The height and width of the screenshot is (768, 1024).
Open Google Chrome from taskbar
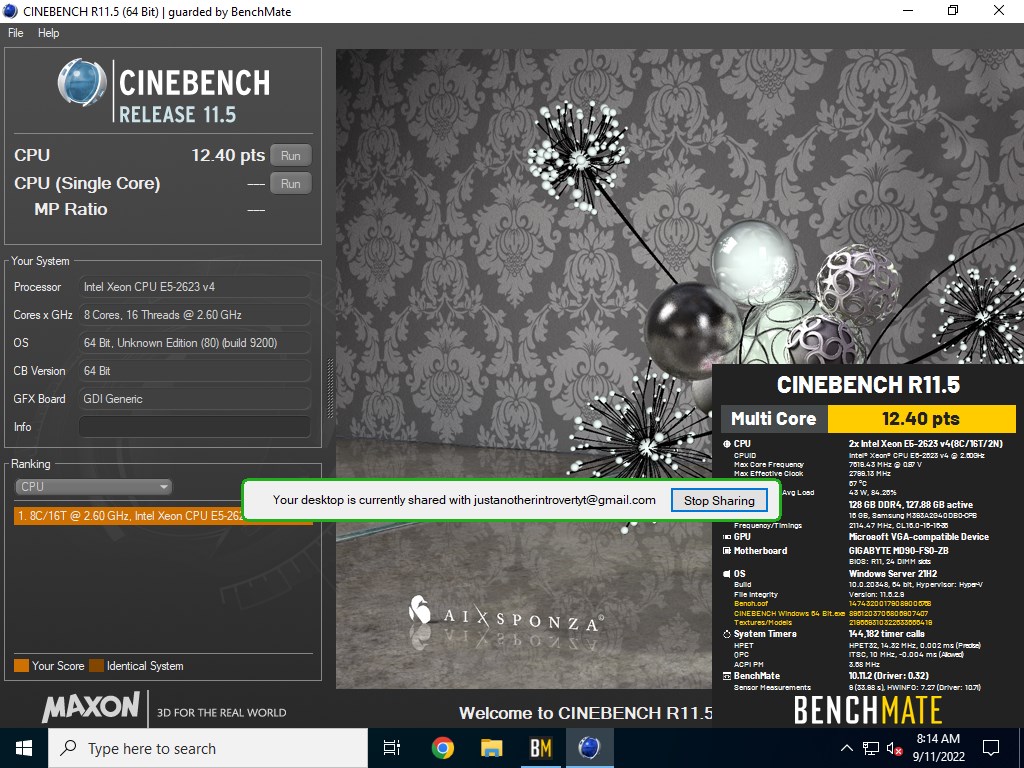[x=443, y=748]
